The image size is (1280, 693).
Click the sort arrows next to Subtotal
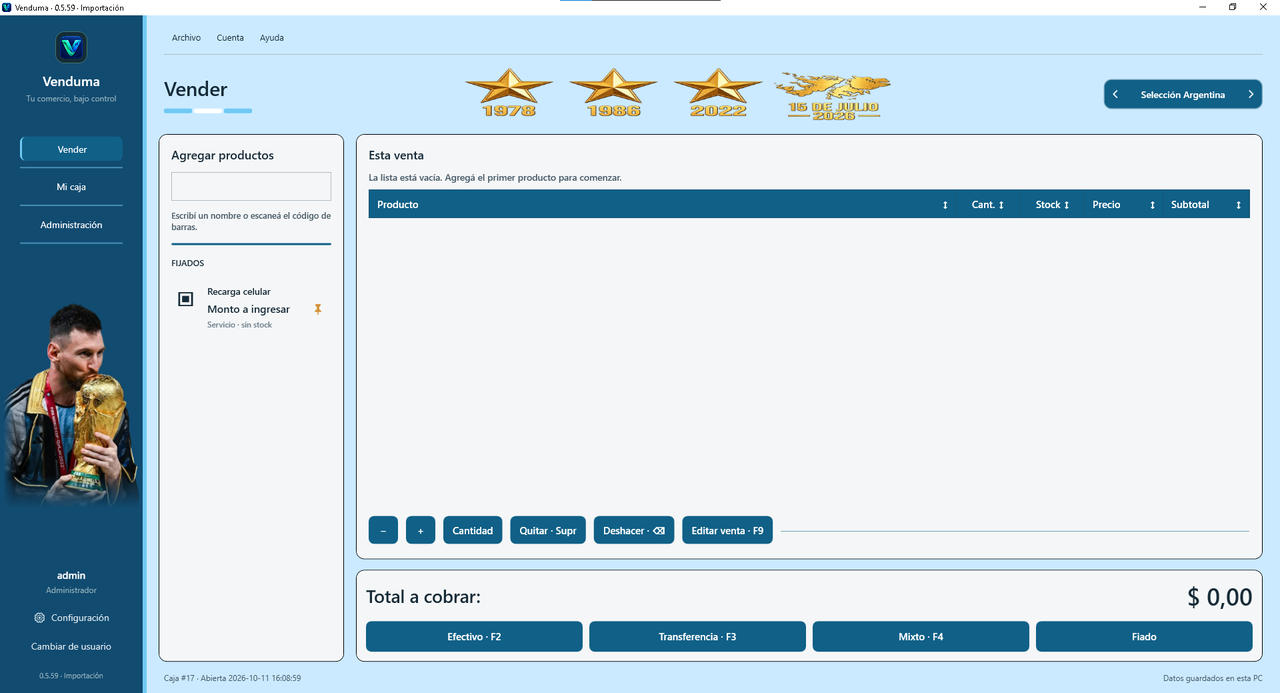[1238, 205]
